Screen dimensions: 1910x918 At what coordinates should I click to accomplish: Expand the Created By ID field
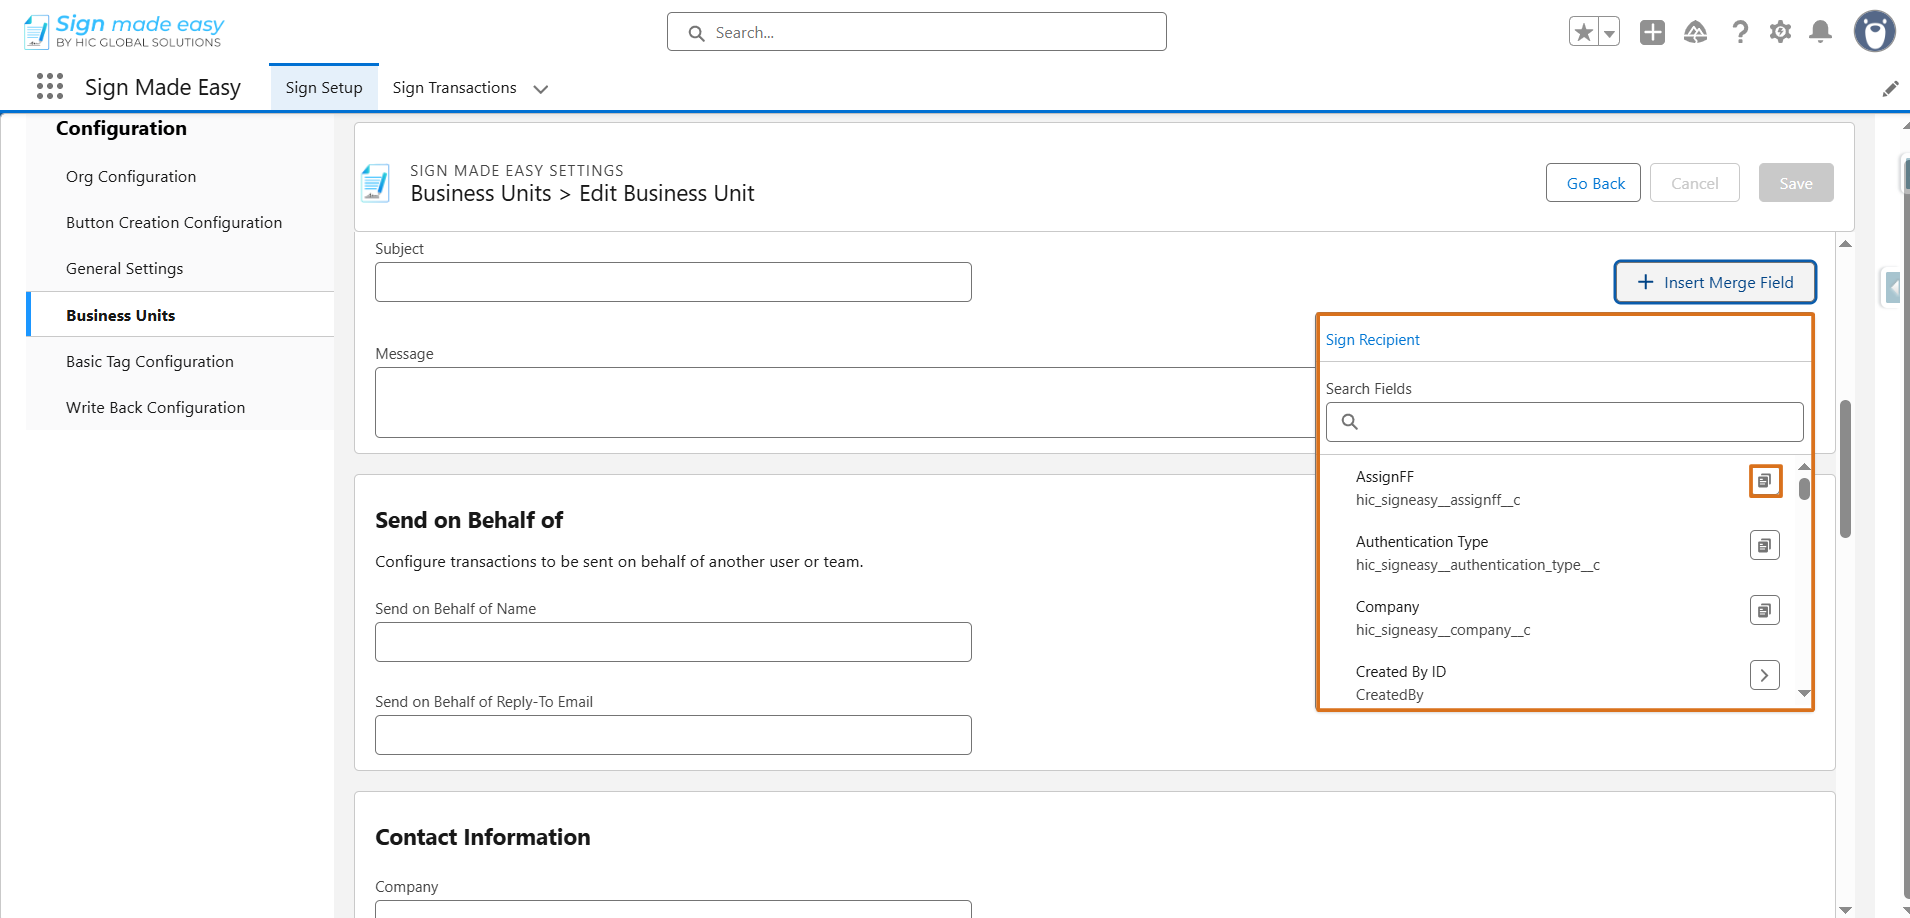(1765, 676)
